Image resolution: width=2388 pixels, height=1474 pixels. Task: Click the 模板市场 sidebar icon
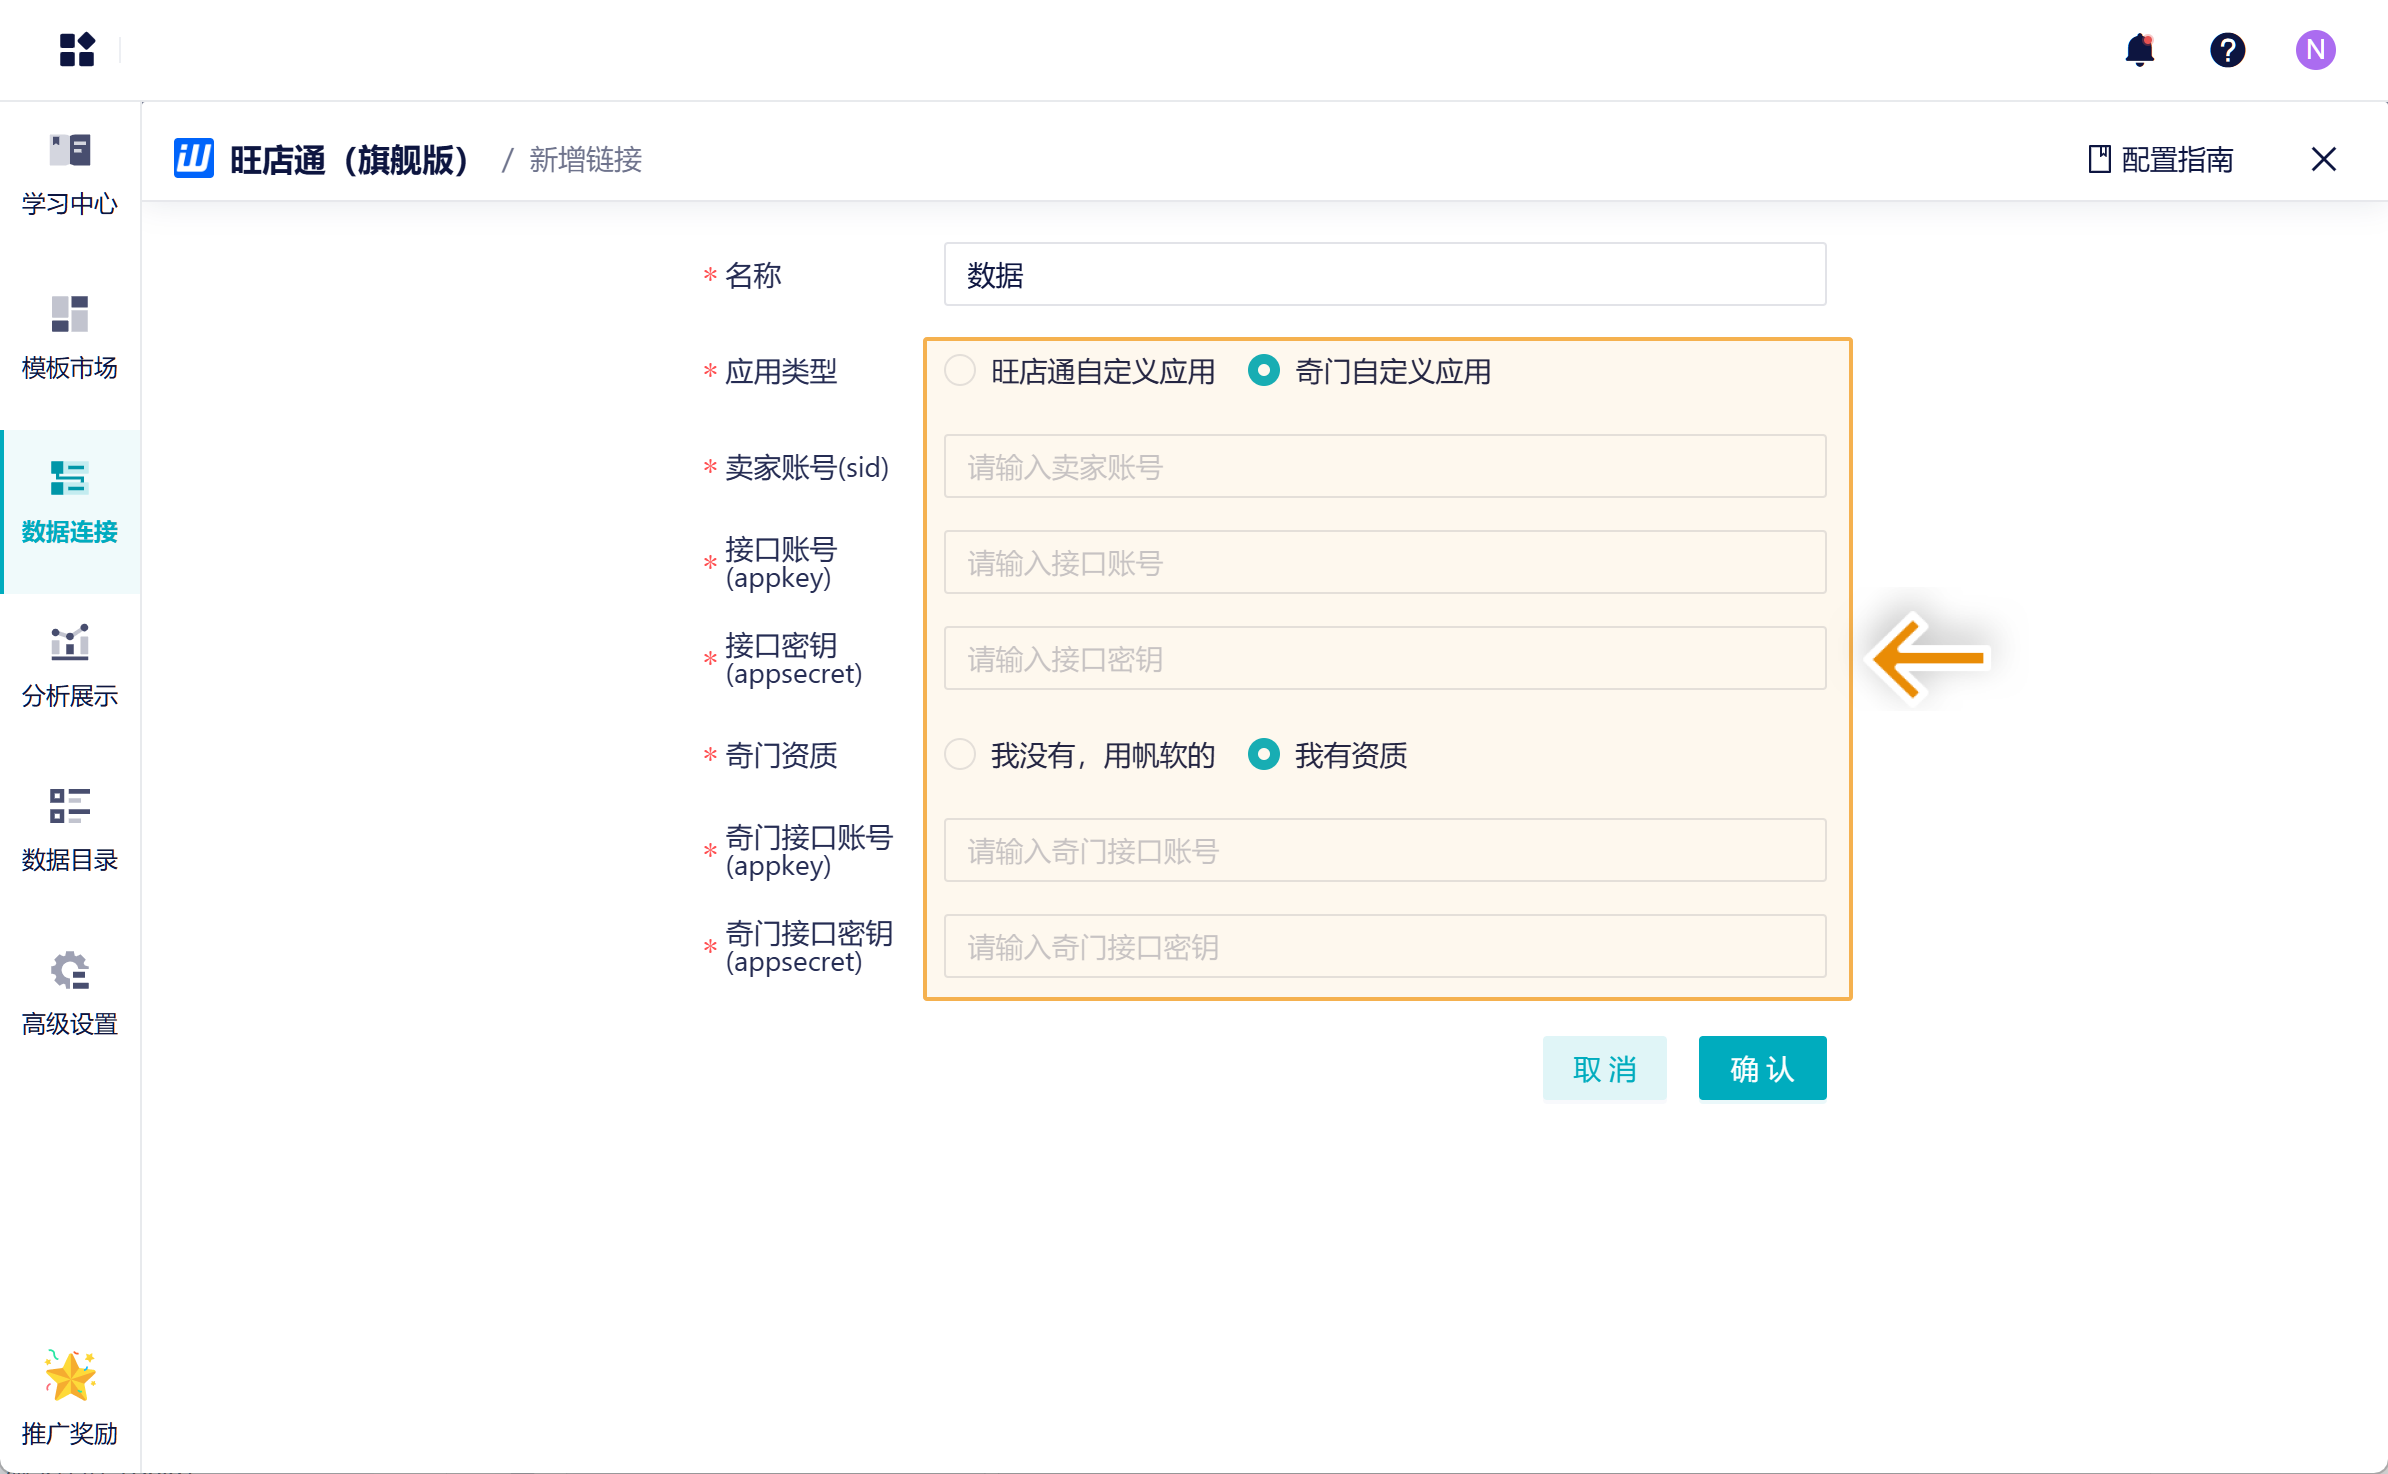coord(70,314)
